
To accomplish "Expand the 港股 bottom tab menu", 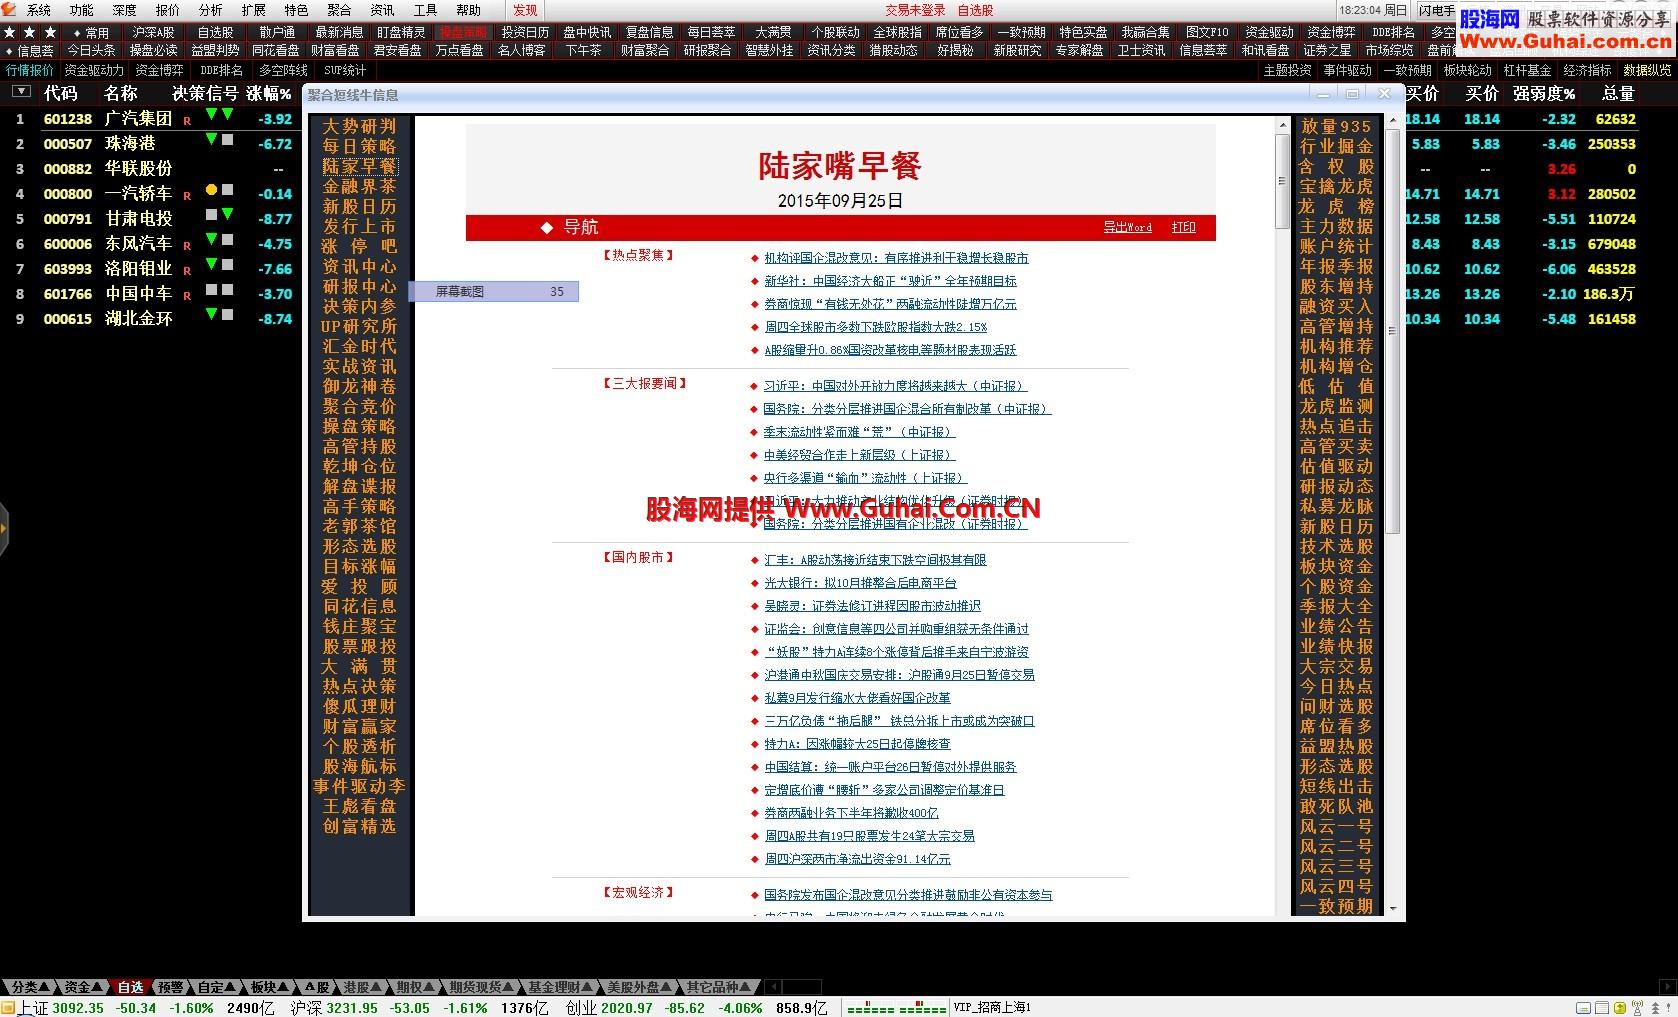I will pyautogui.click(x=377, y=988).
